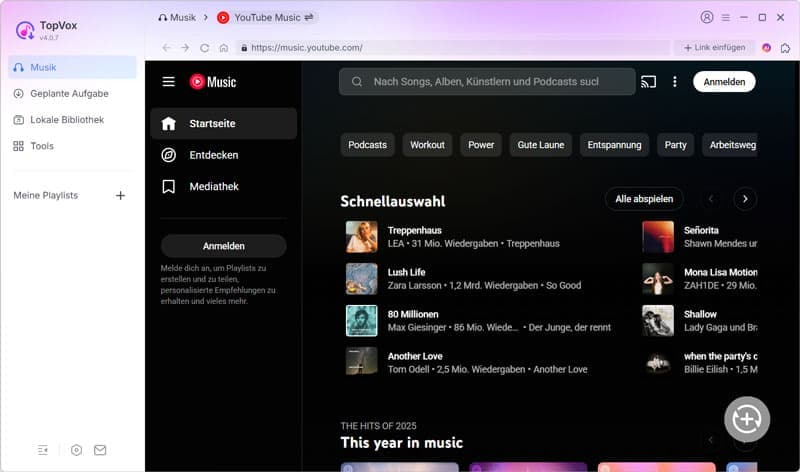This screenshot has width=800, height=472.
Task: Open feedback via the envelope icon
Action: click(100, 450)
